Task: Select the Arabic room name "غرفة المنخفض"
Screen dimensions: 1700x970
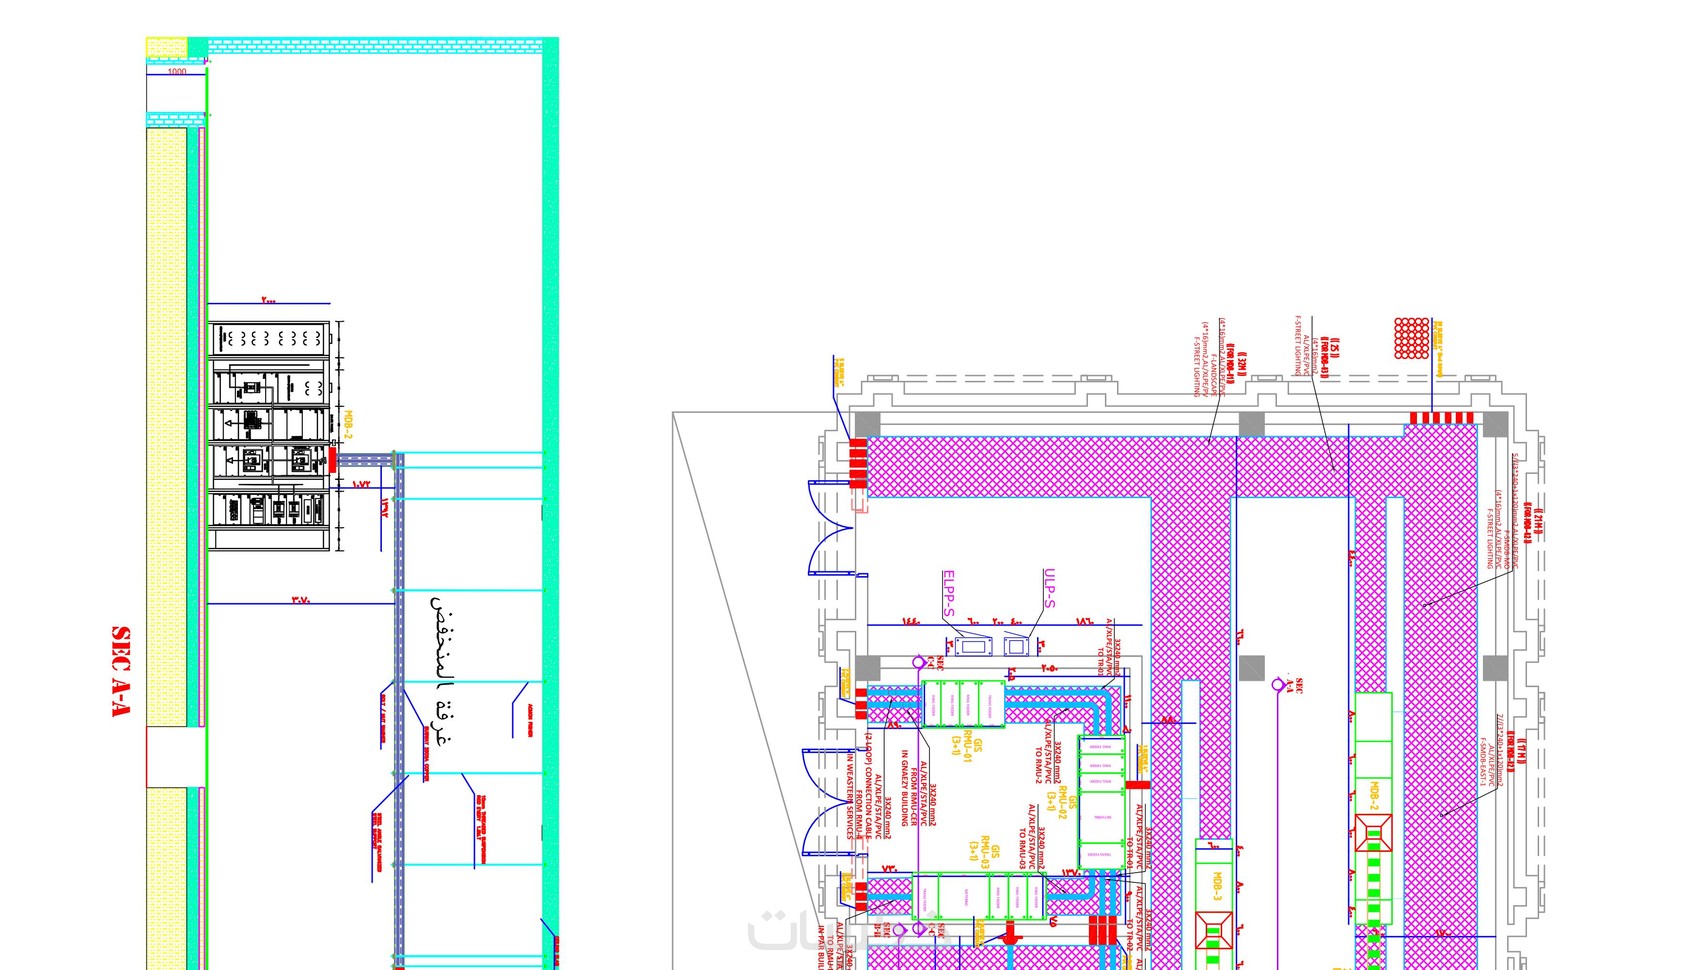Action: point(442,671)
